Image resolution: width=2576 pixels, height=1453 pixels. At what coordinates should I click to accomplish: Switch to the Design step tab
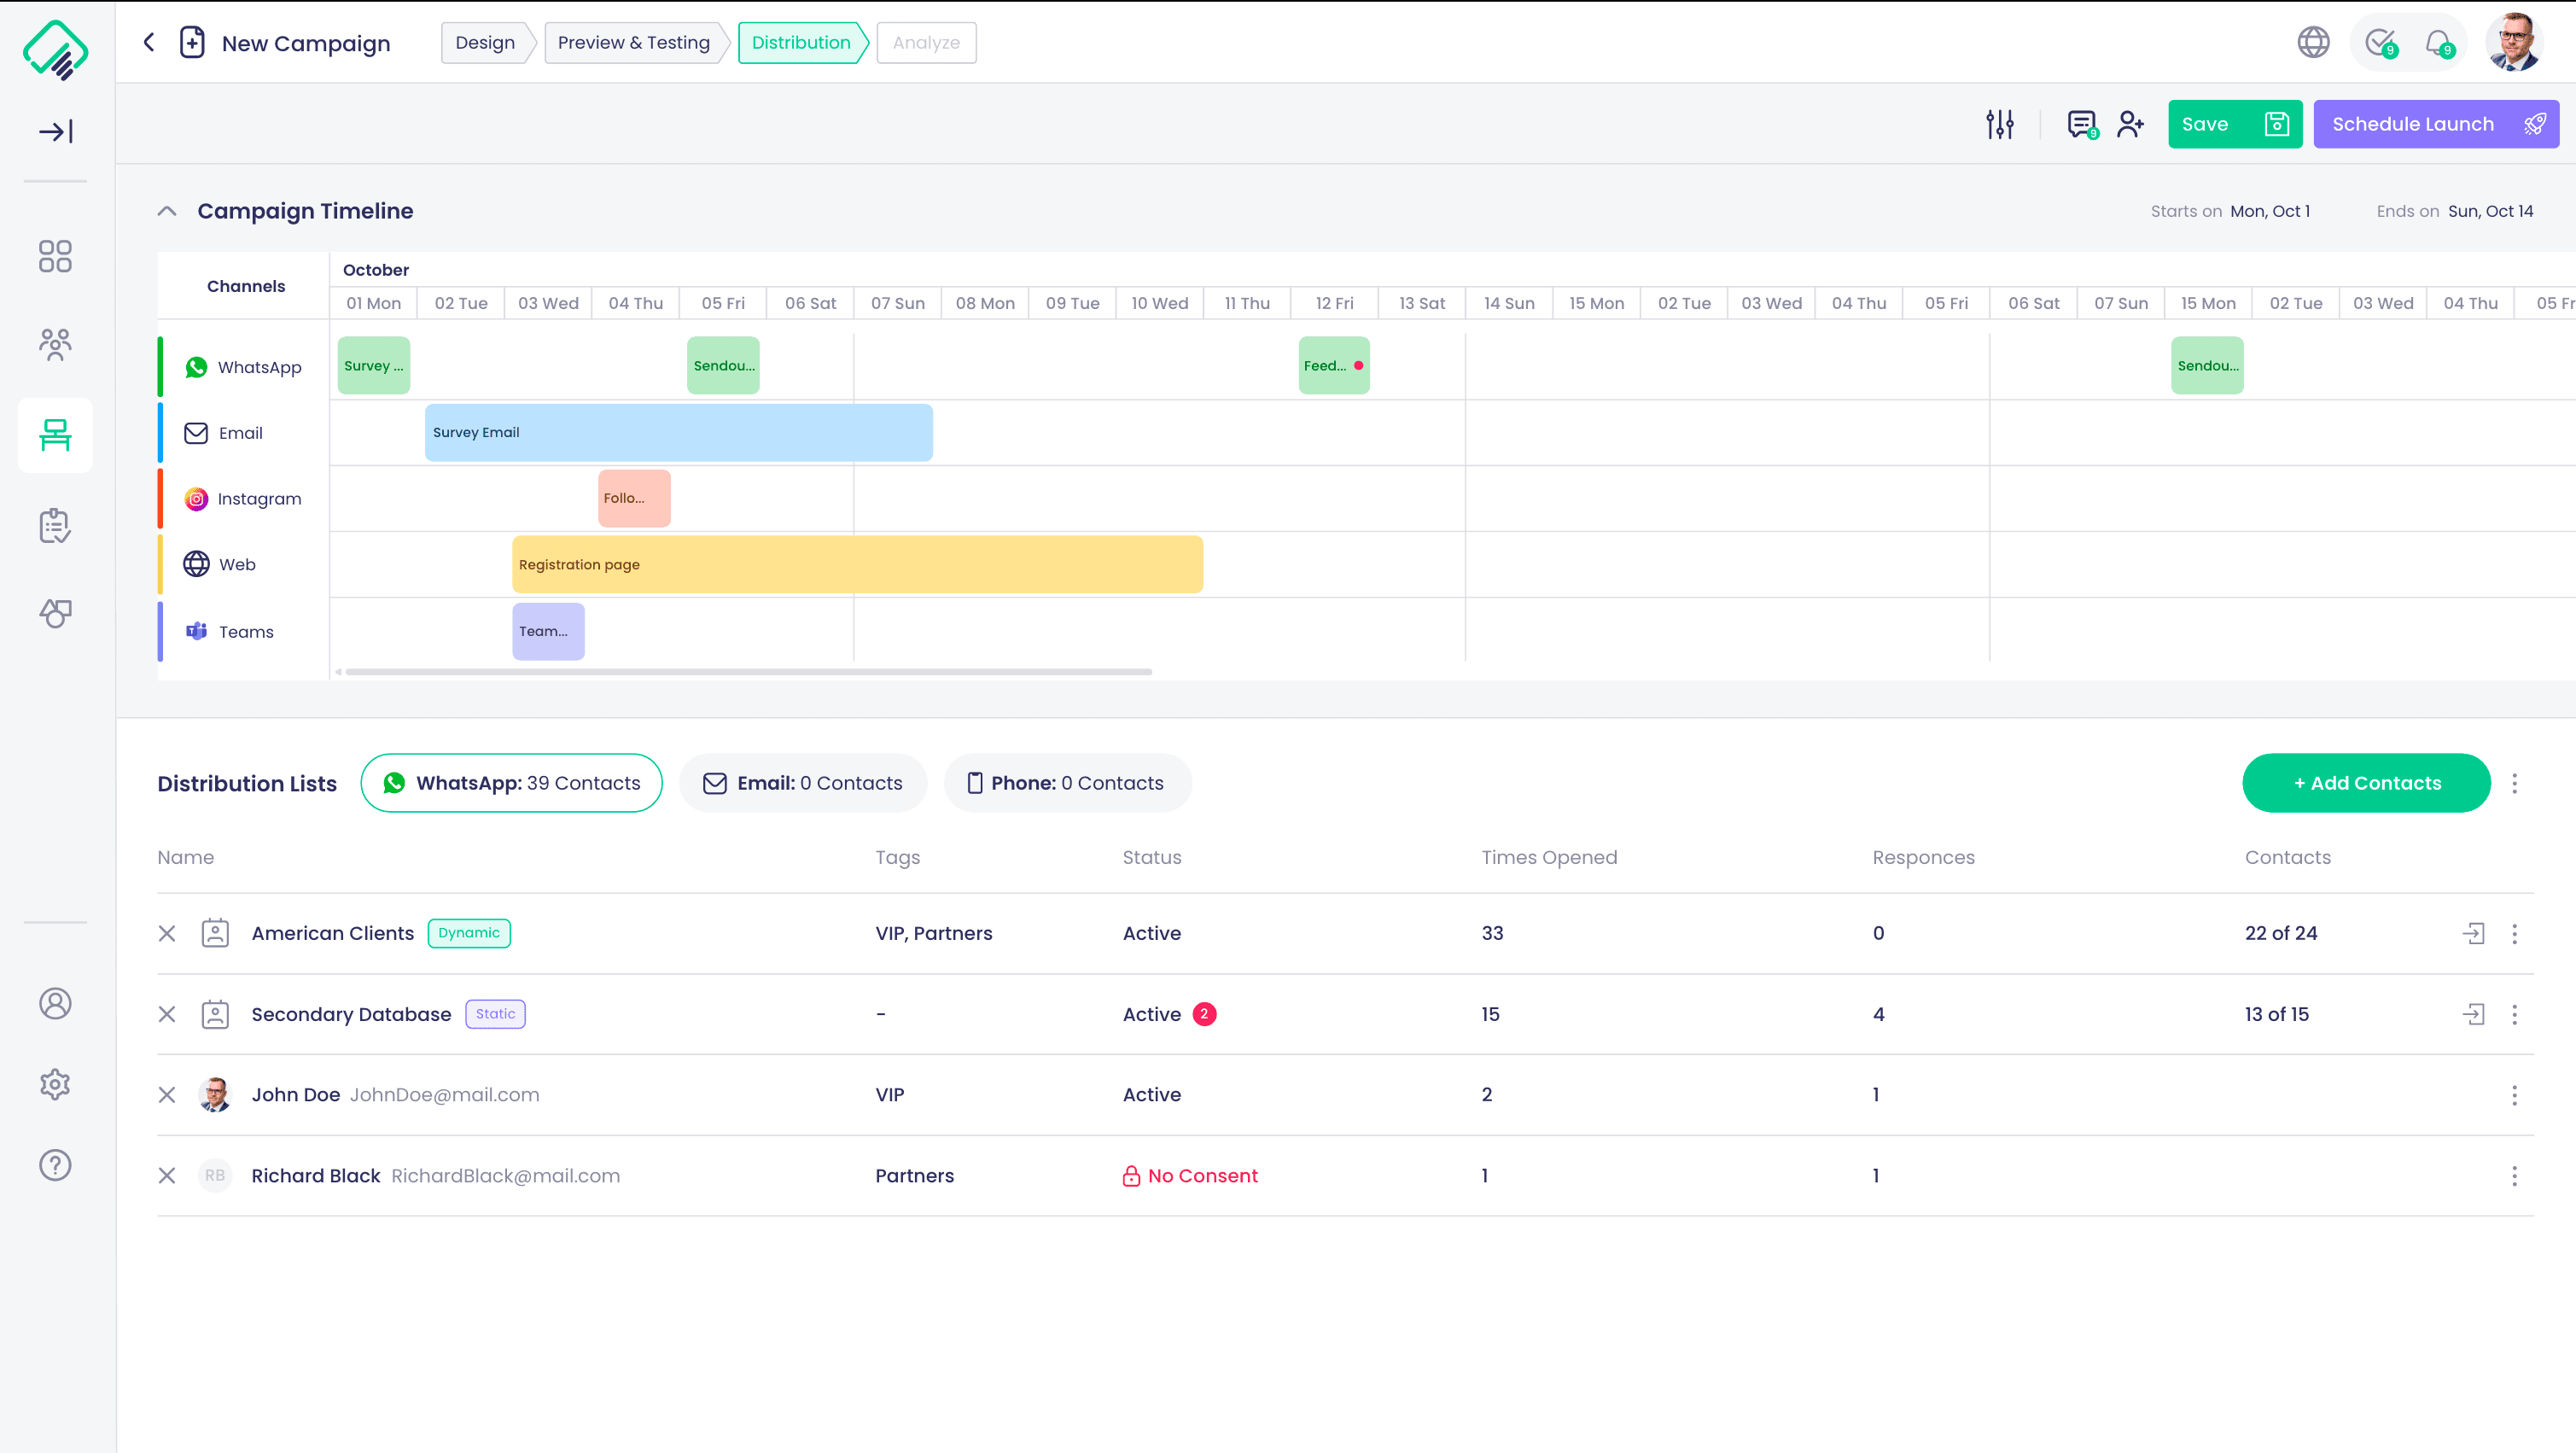tap(485, 42)
